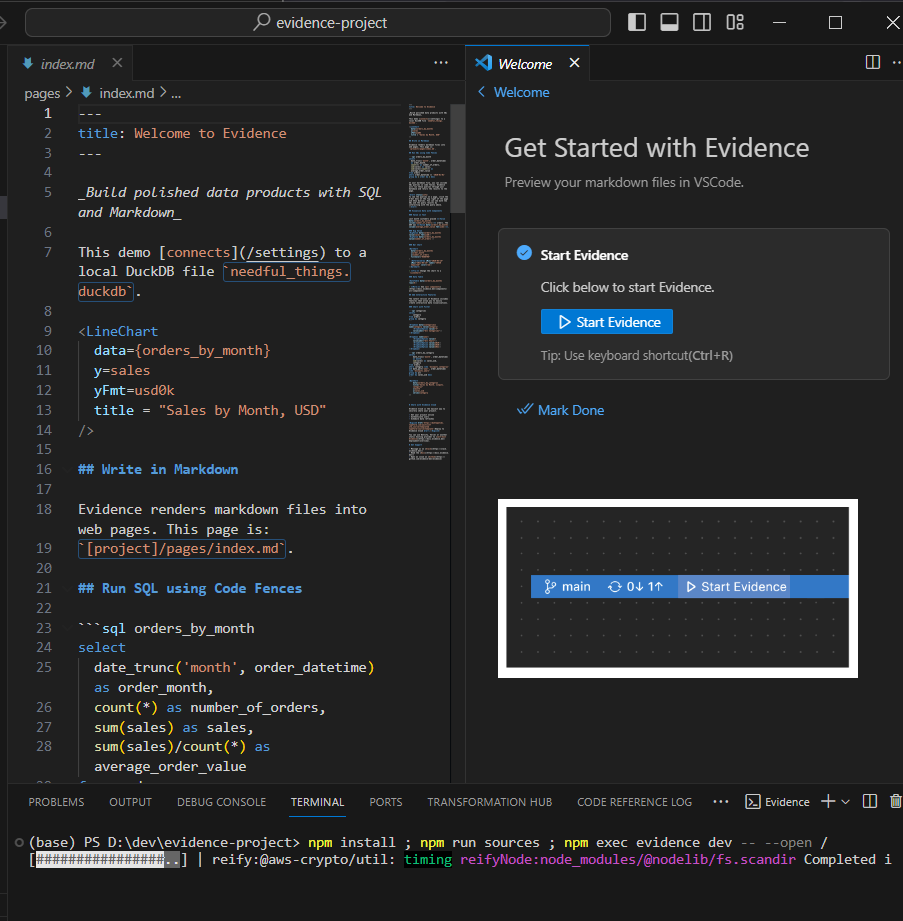Expand the breadcrumb ellipsis symbol
The height and width of the screenshot is (921, 903).
[176, 93]
